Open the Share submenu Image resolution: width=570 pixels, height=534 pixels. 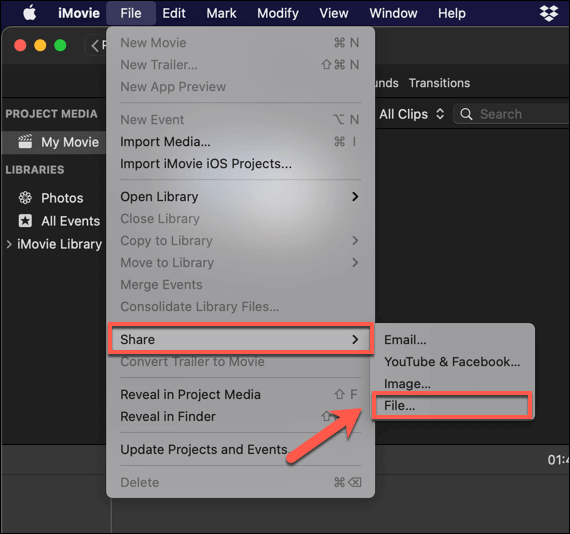pyautogui.click(x=241, y=339)
